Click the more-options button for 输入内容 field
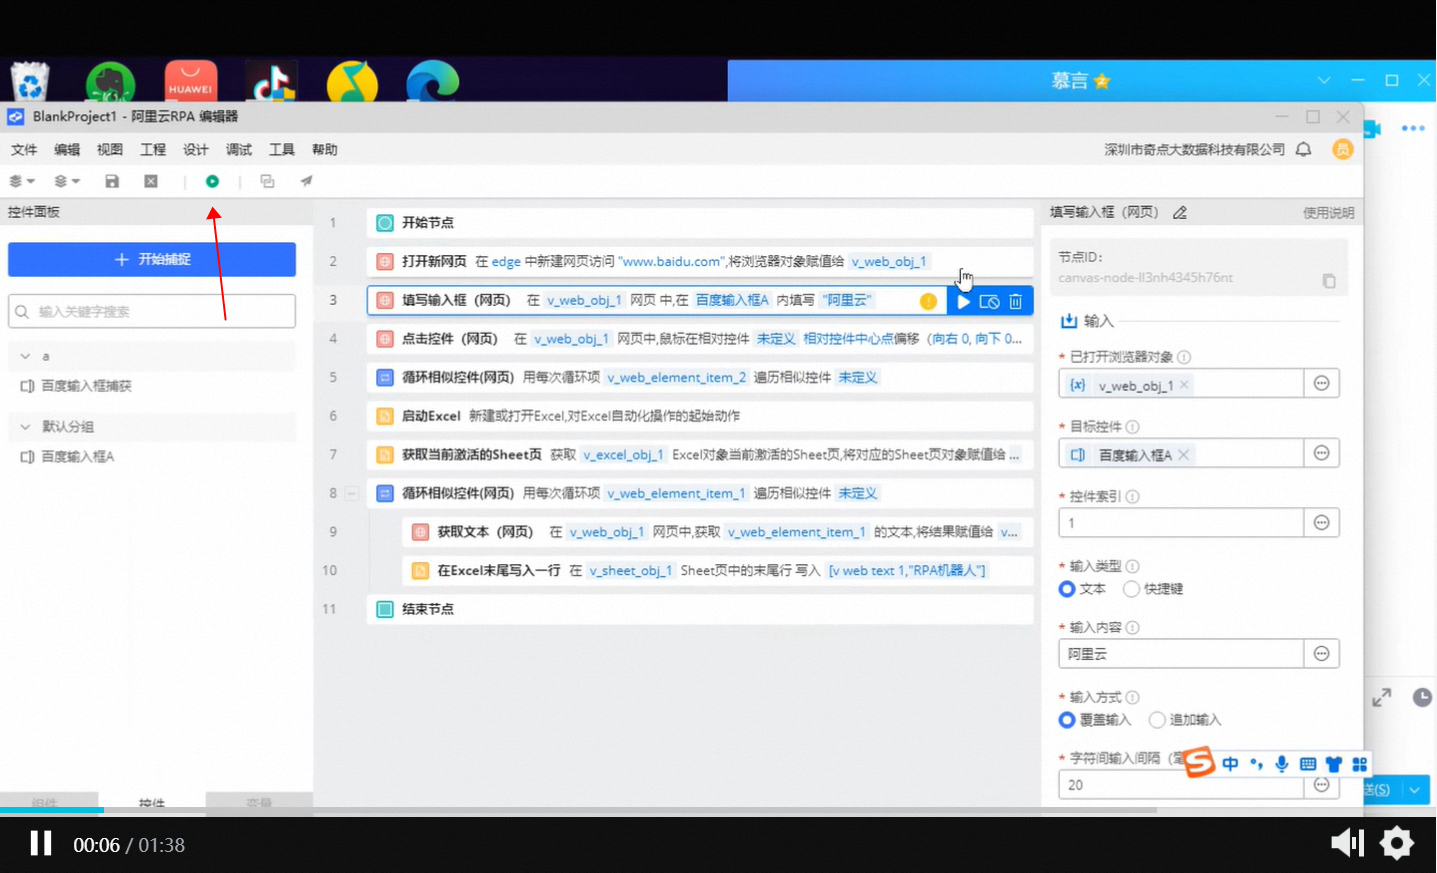 click(x=1321, y=654)
